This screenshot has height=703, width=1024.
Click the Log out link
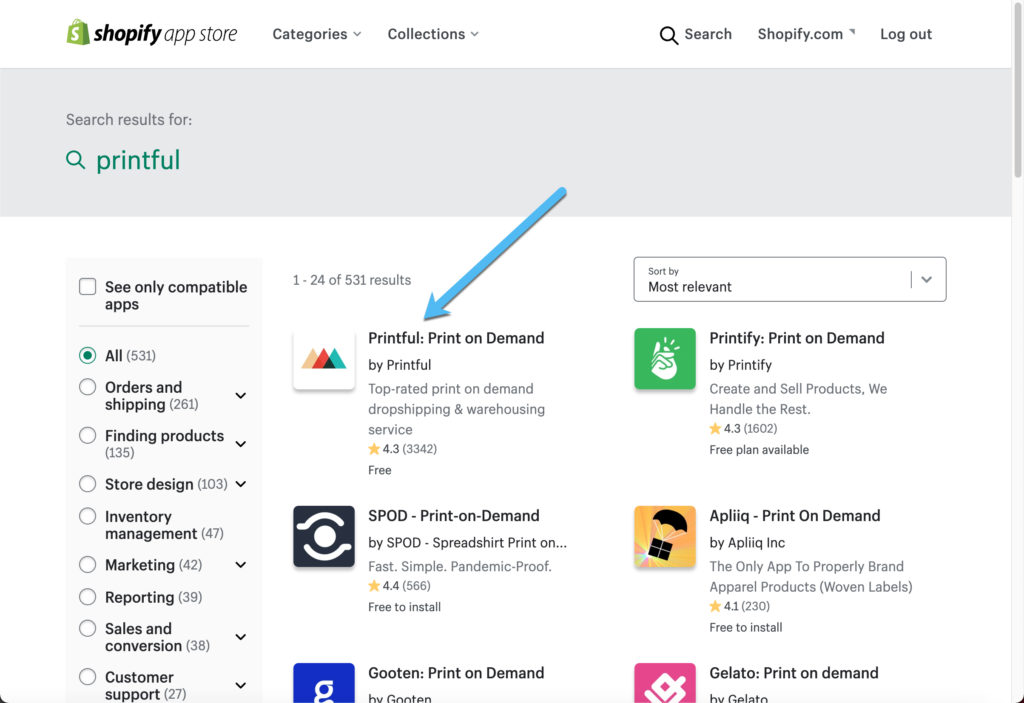[905, 34]
